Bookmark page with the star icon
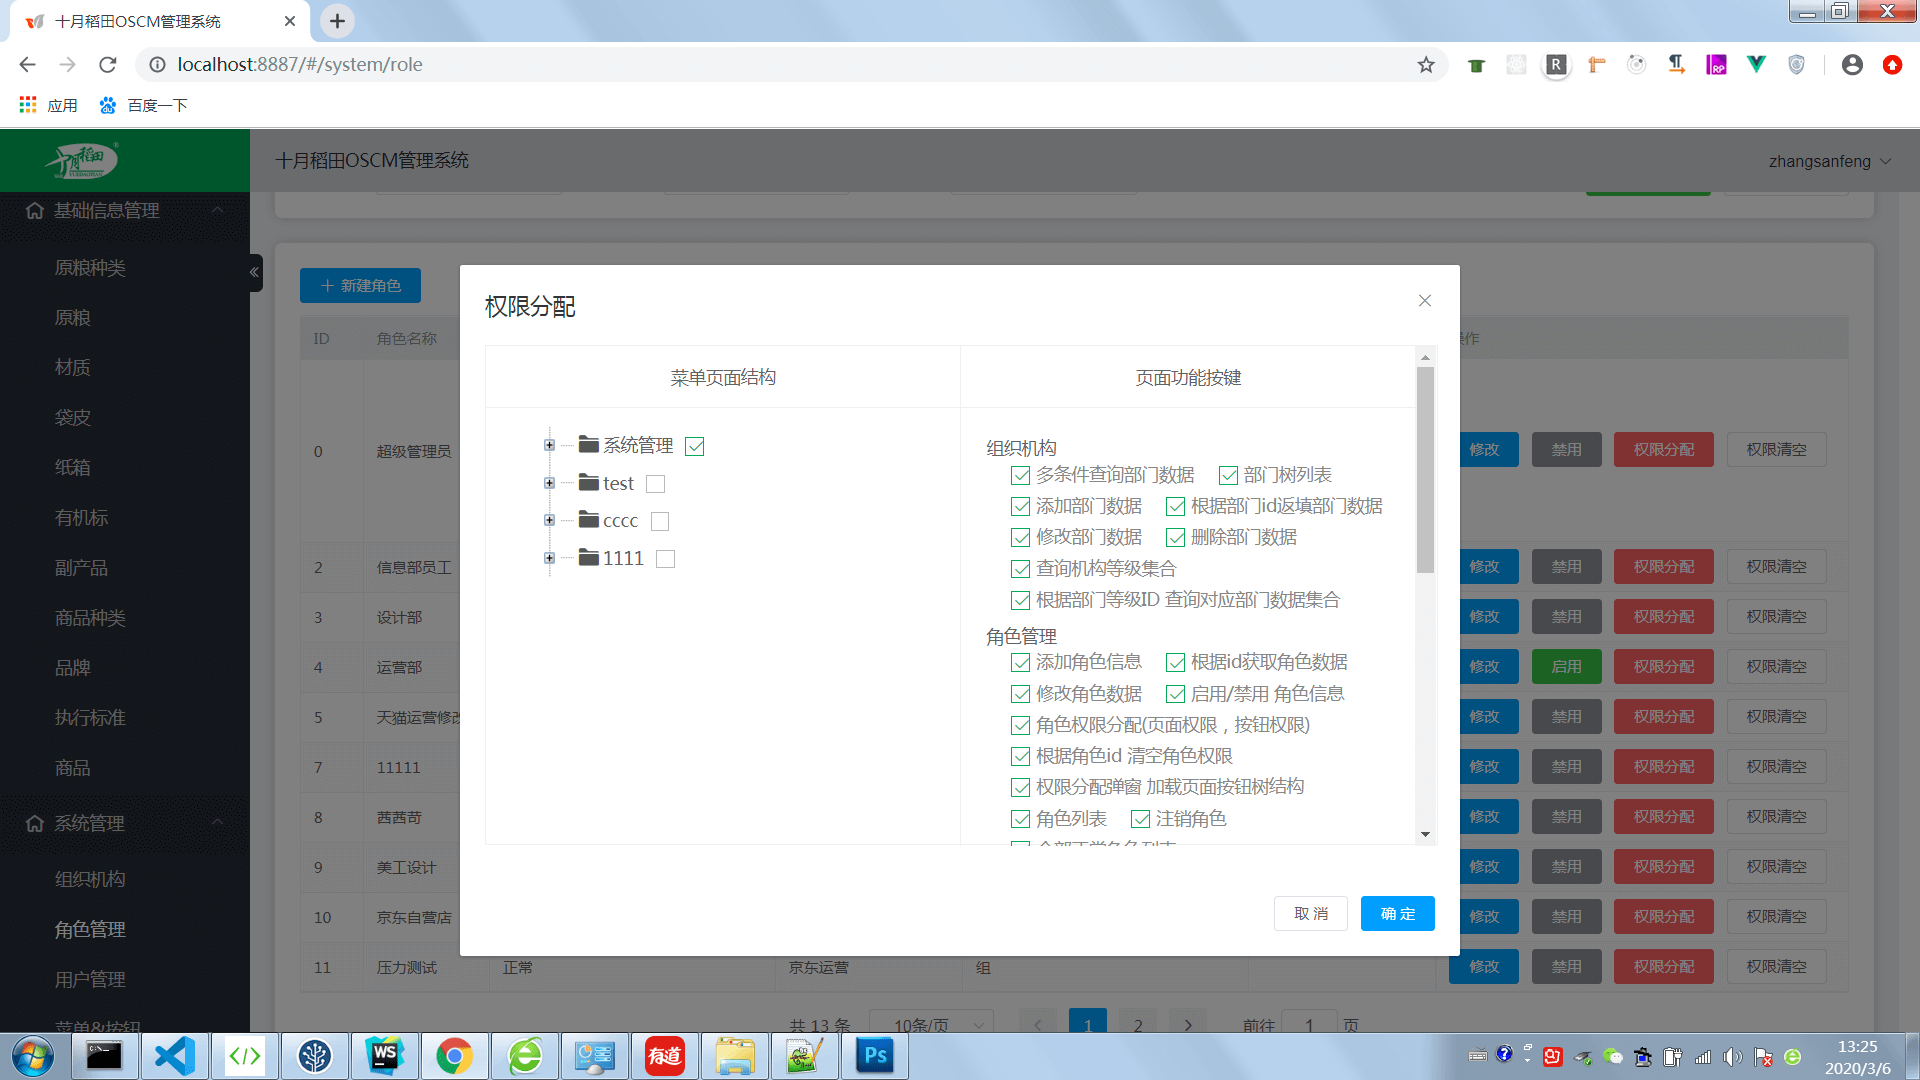The width and height of the screenshot is (1920, 1080). pyautogui.click(x=1426, y=65)
